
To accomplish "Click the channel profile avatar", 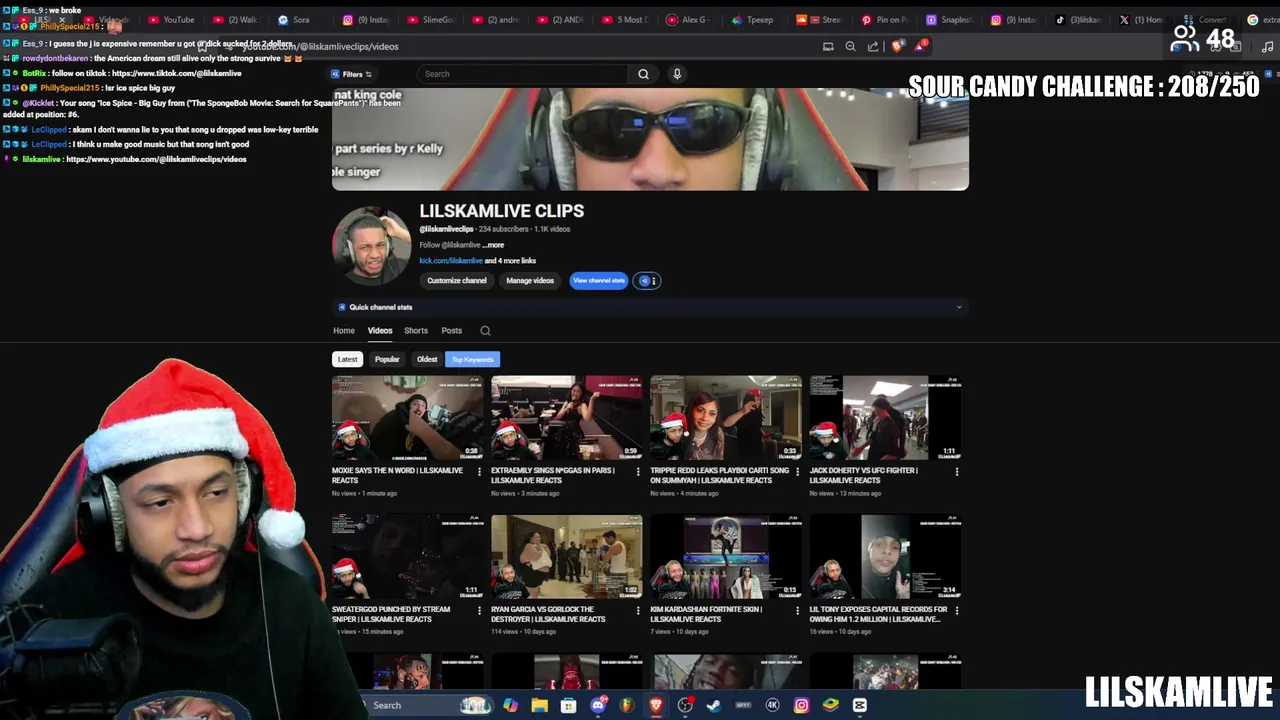I will click(371, 246).
